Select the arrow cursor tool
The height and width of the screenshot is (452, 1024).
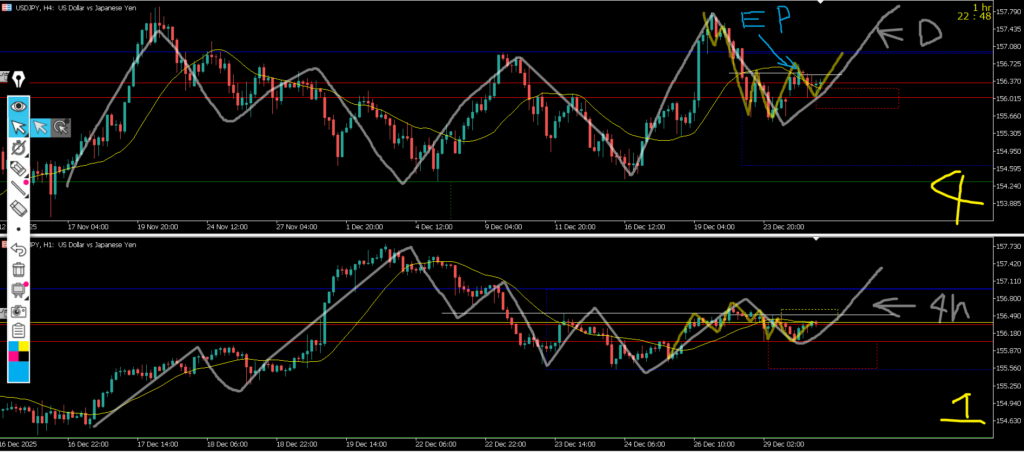tap(18, 127)
